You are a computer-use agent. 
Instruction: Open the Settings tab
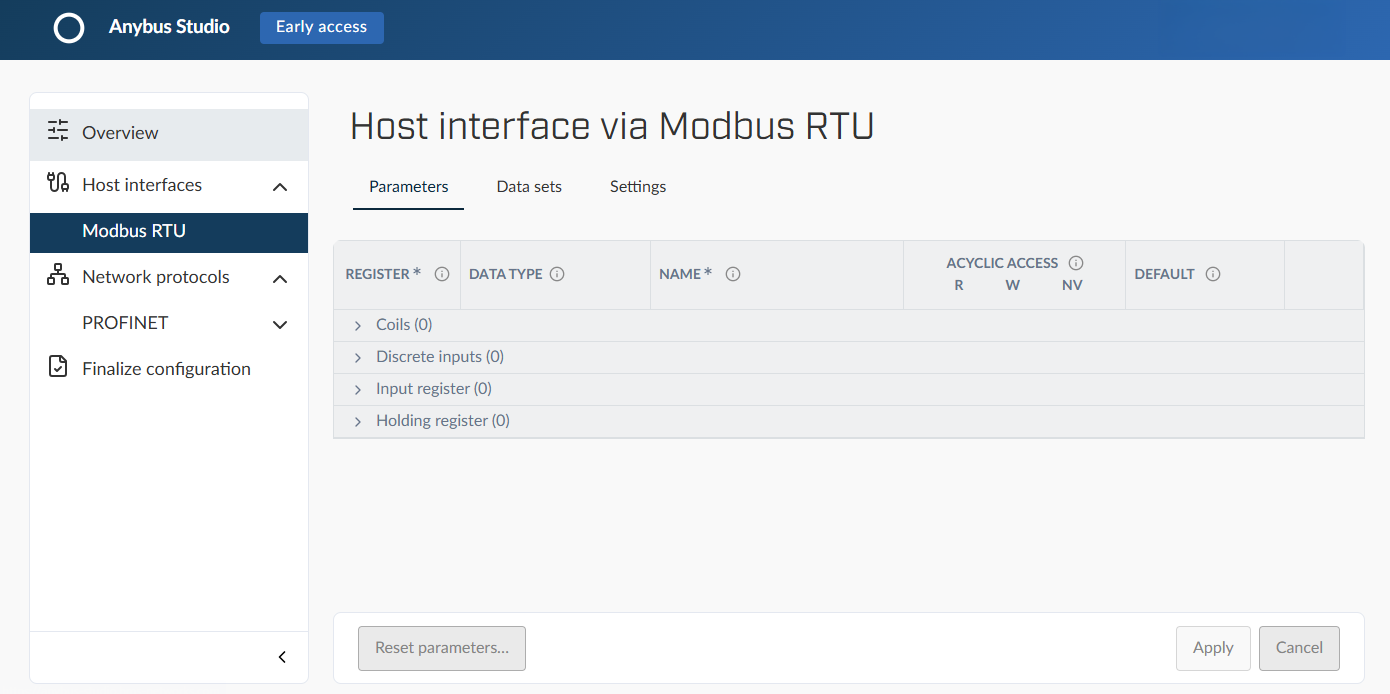638,187
